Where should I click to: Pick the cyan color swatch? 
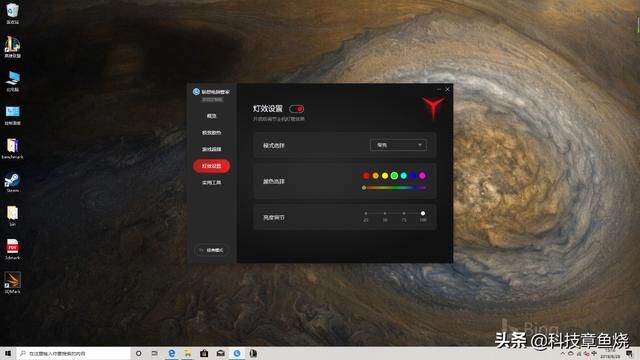coord(404,176)
